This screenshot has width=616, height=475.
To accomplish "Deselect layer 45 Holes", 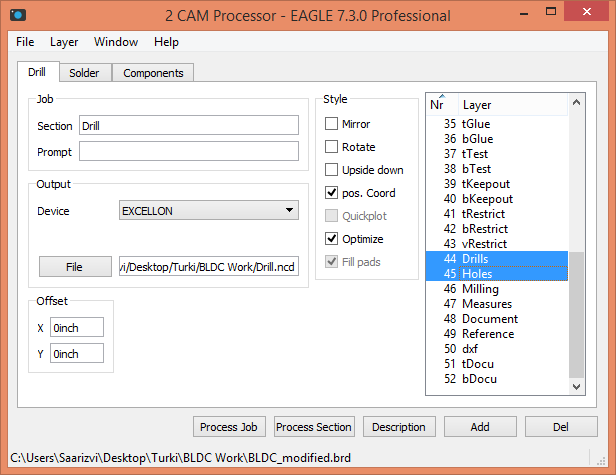I will [497, 273].
